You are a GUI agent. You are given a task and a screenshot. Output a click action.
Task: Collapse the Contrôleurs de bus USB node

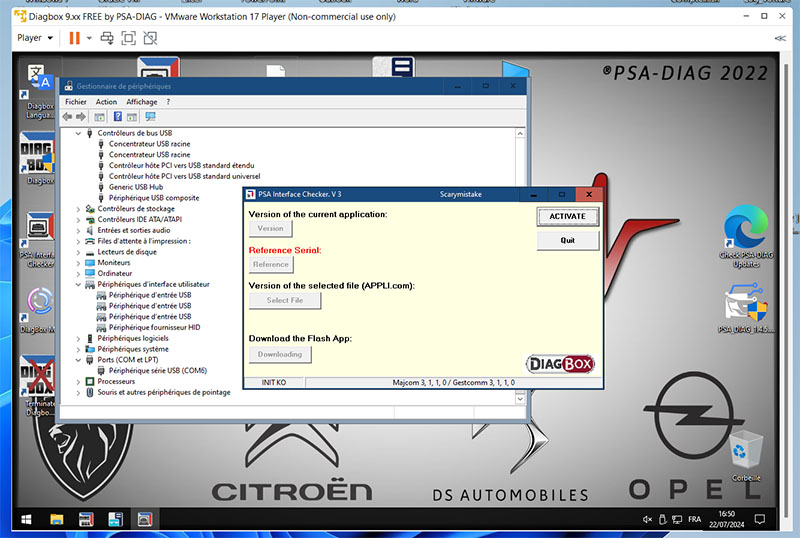point(78,133)
